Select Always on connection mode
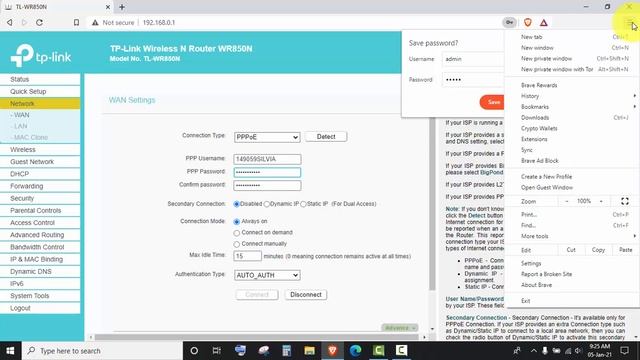Screen dimensions: 640x360 pyautogui.click(x=236, y=222)
